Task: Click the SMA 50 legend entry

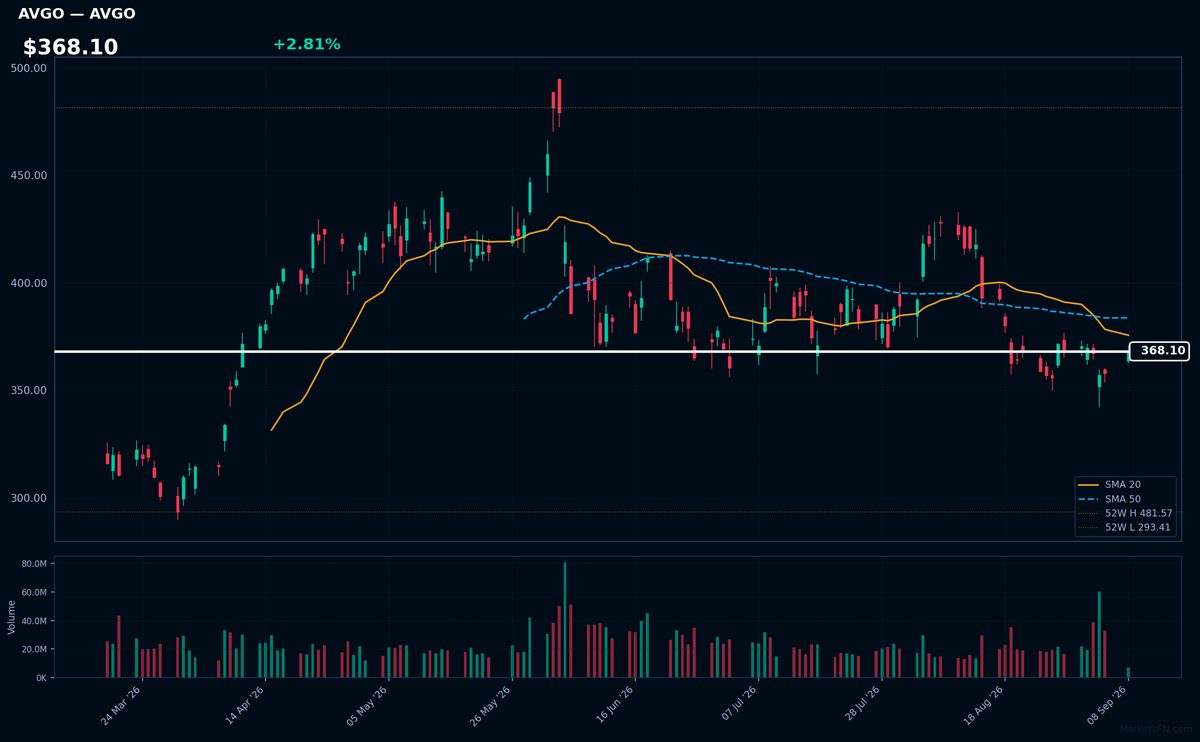Action: pos(1123,498)
